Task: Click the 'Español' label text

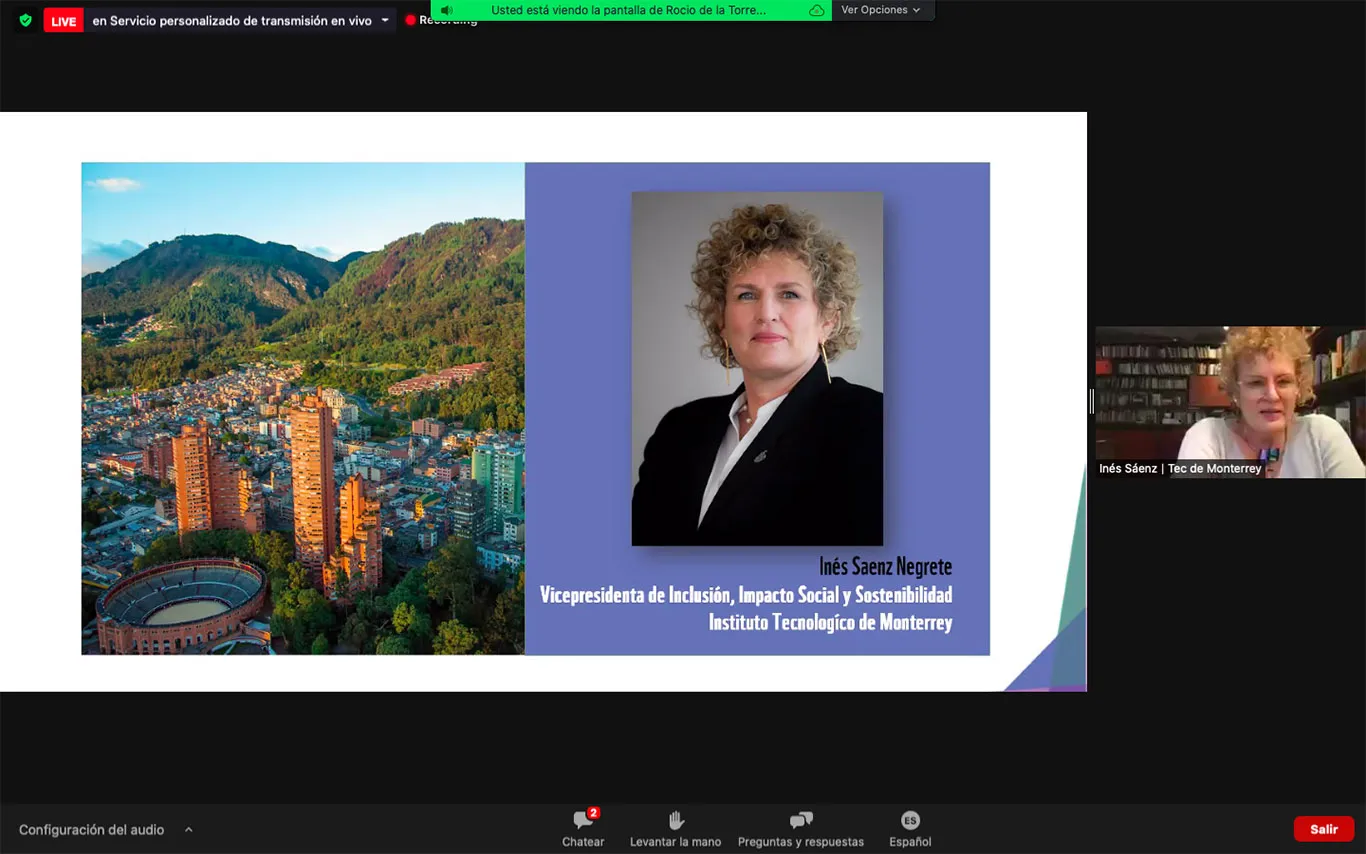Action: 910,842
